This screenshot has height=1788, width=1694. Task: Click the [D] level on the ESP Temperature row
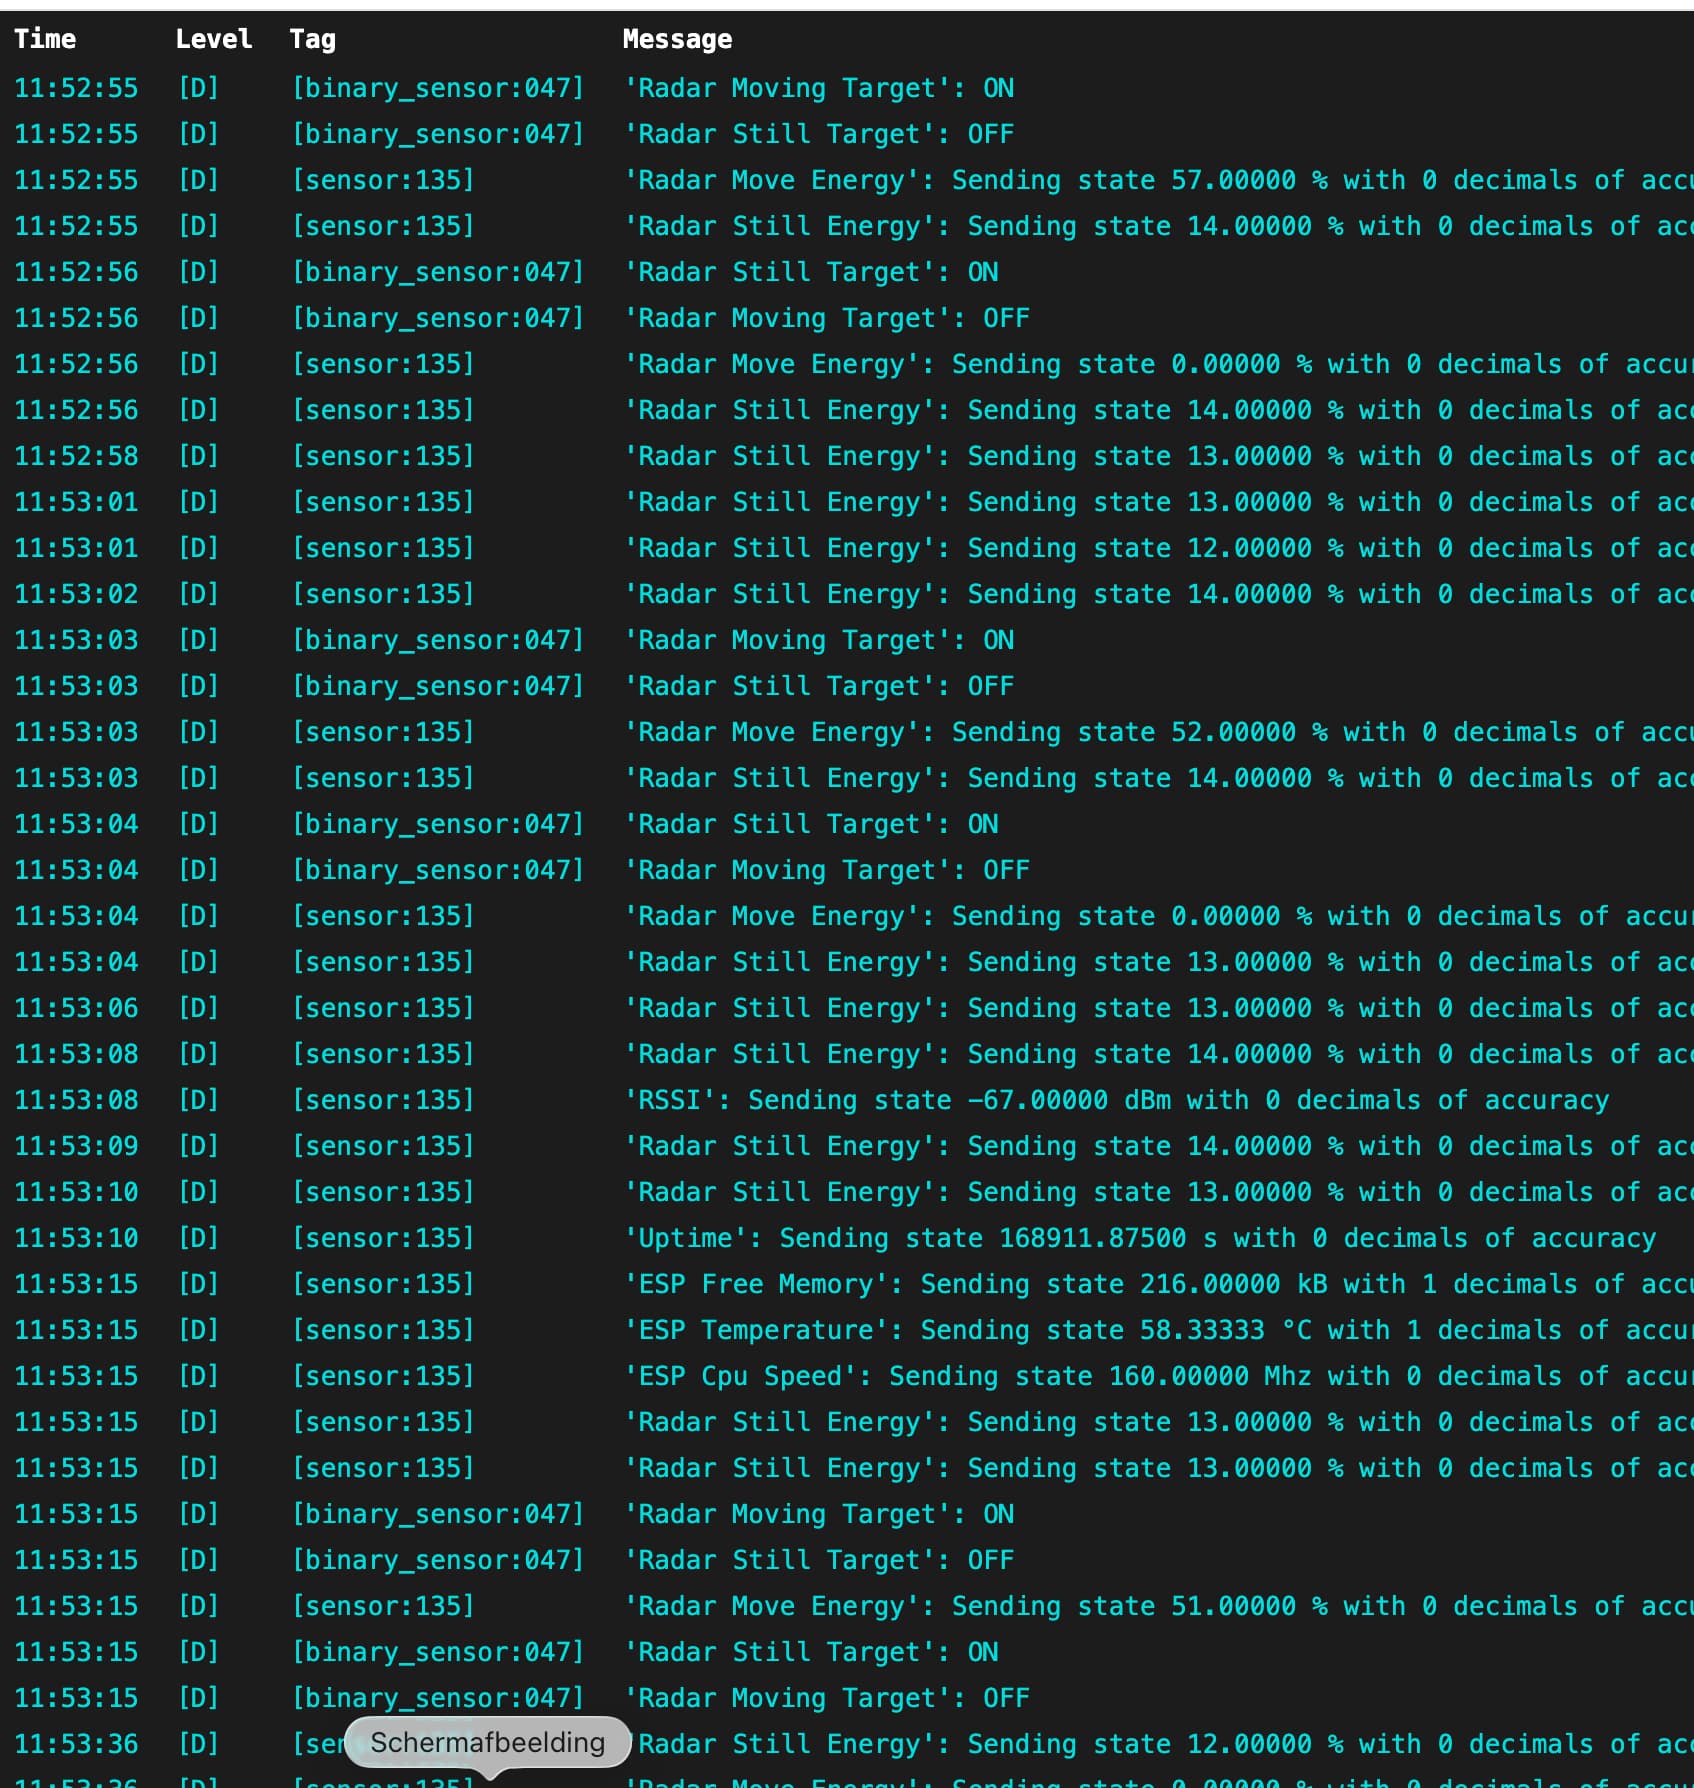point(198,1330)
